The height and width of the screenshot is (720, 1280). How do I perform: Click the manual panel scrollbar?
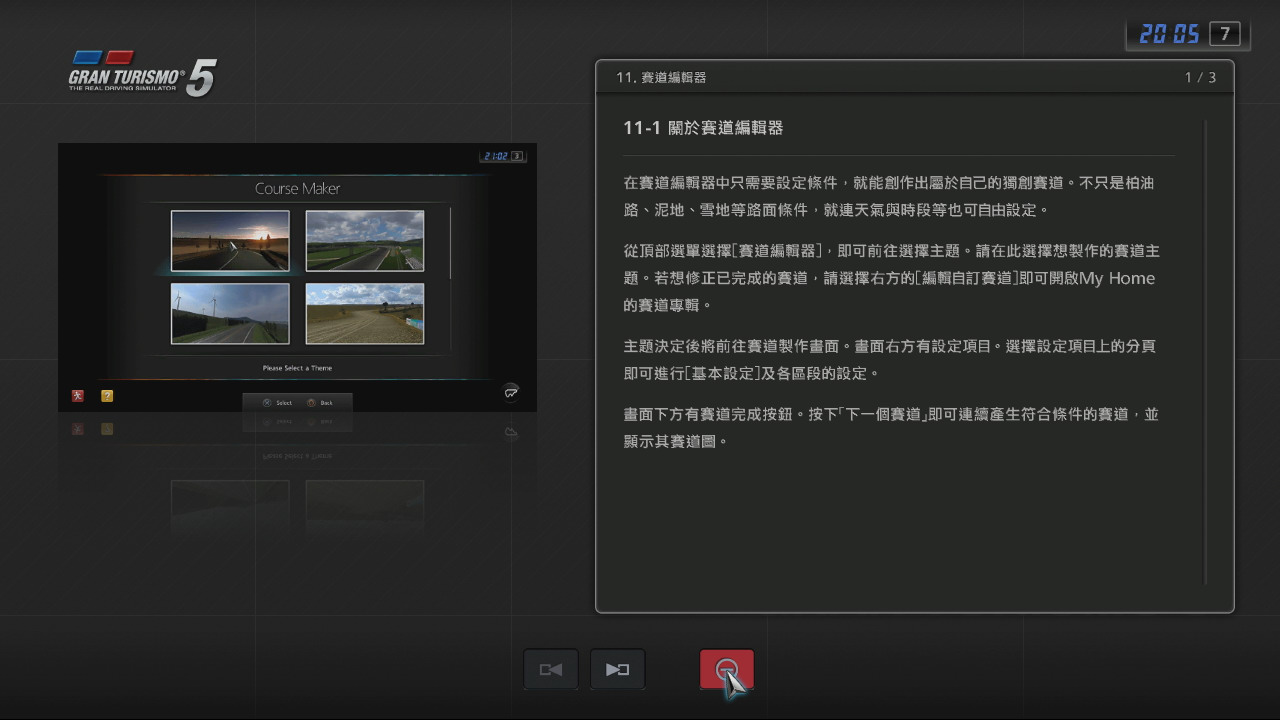tap(1206, 350)
